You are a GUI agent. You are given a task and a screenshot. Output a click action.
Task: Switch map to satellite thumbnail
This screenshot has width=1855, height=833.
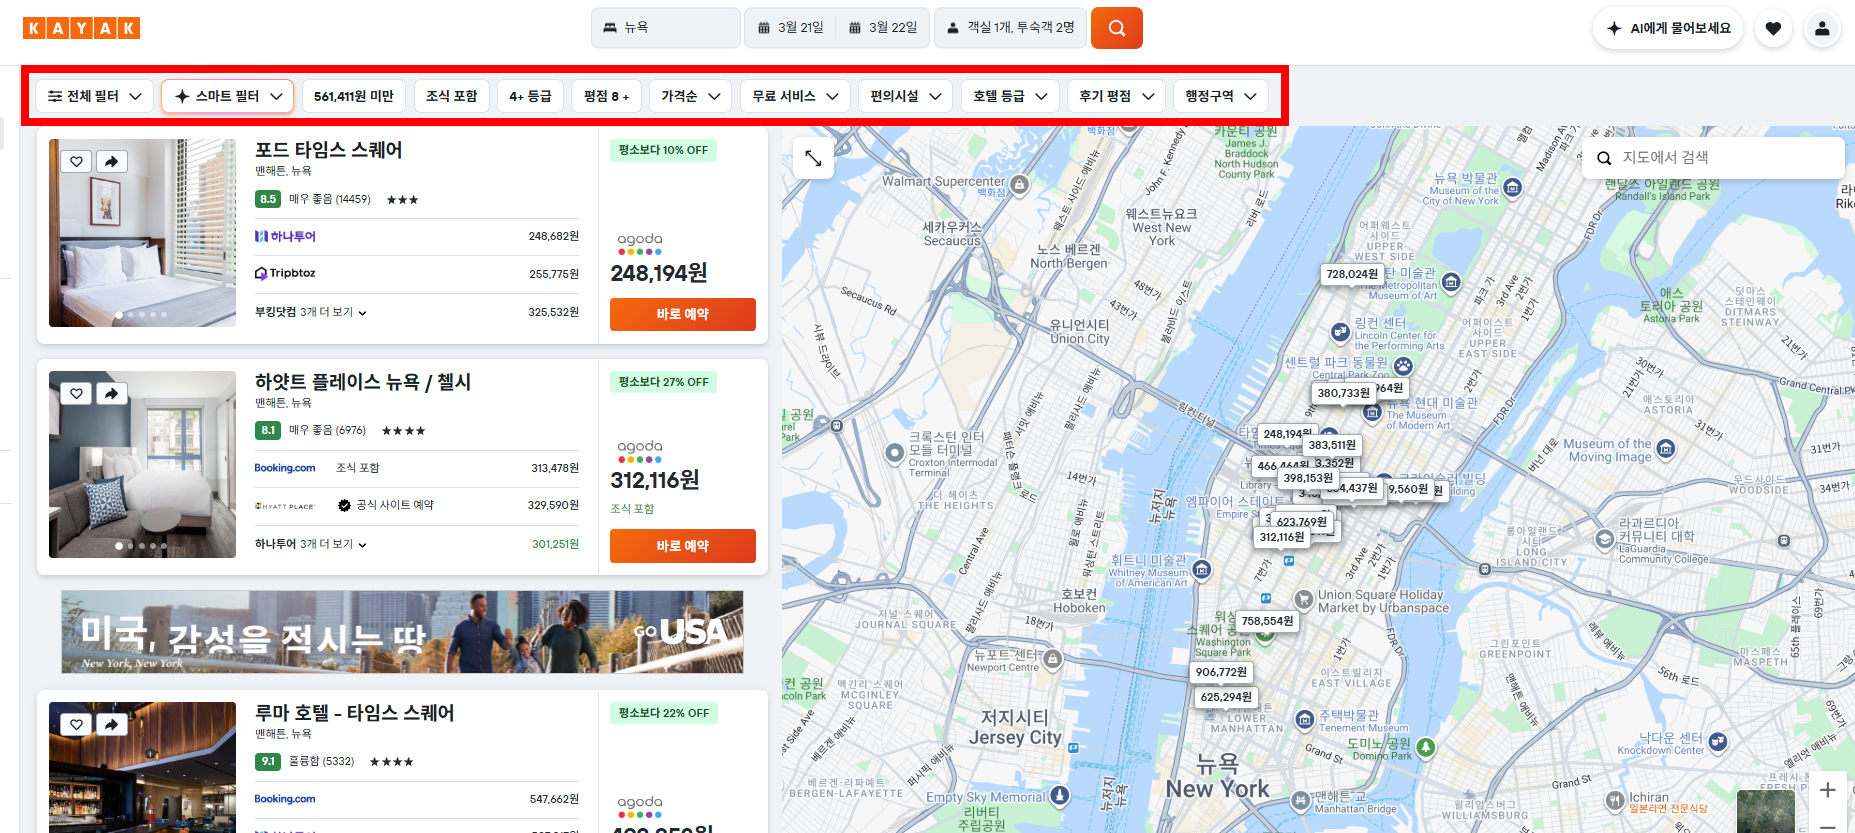point(1766,811)
